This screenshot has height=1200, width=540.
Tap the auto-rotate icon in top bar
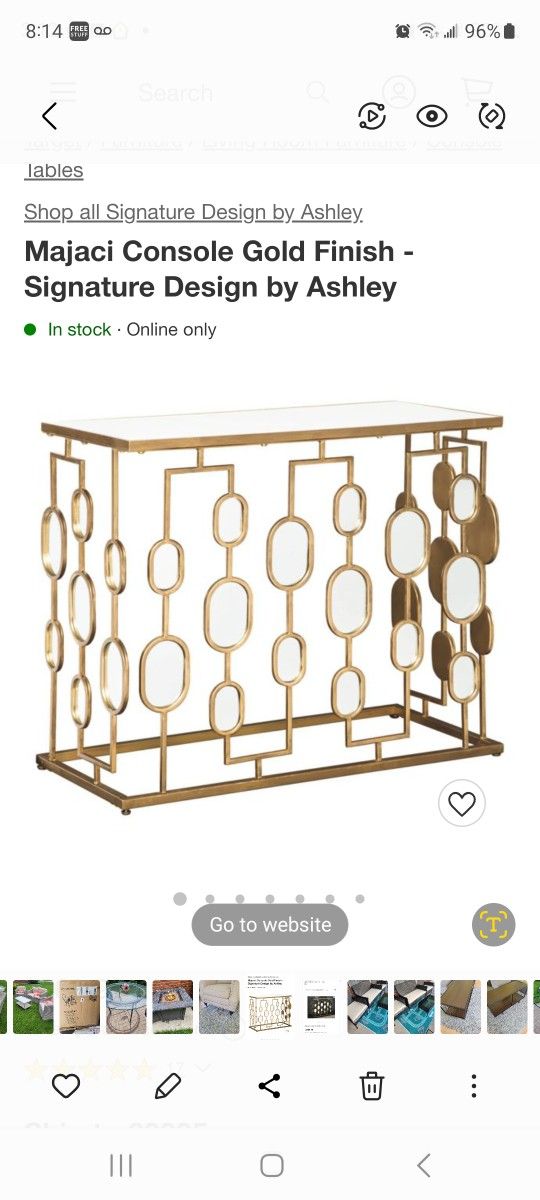point(491,116)
